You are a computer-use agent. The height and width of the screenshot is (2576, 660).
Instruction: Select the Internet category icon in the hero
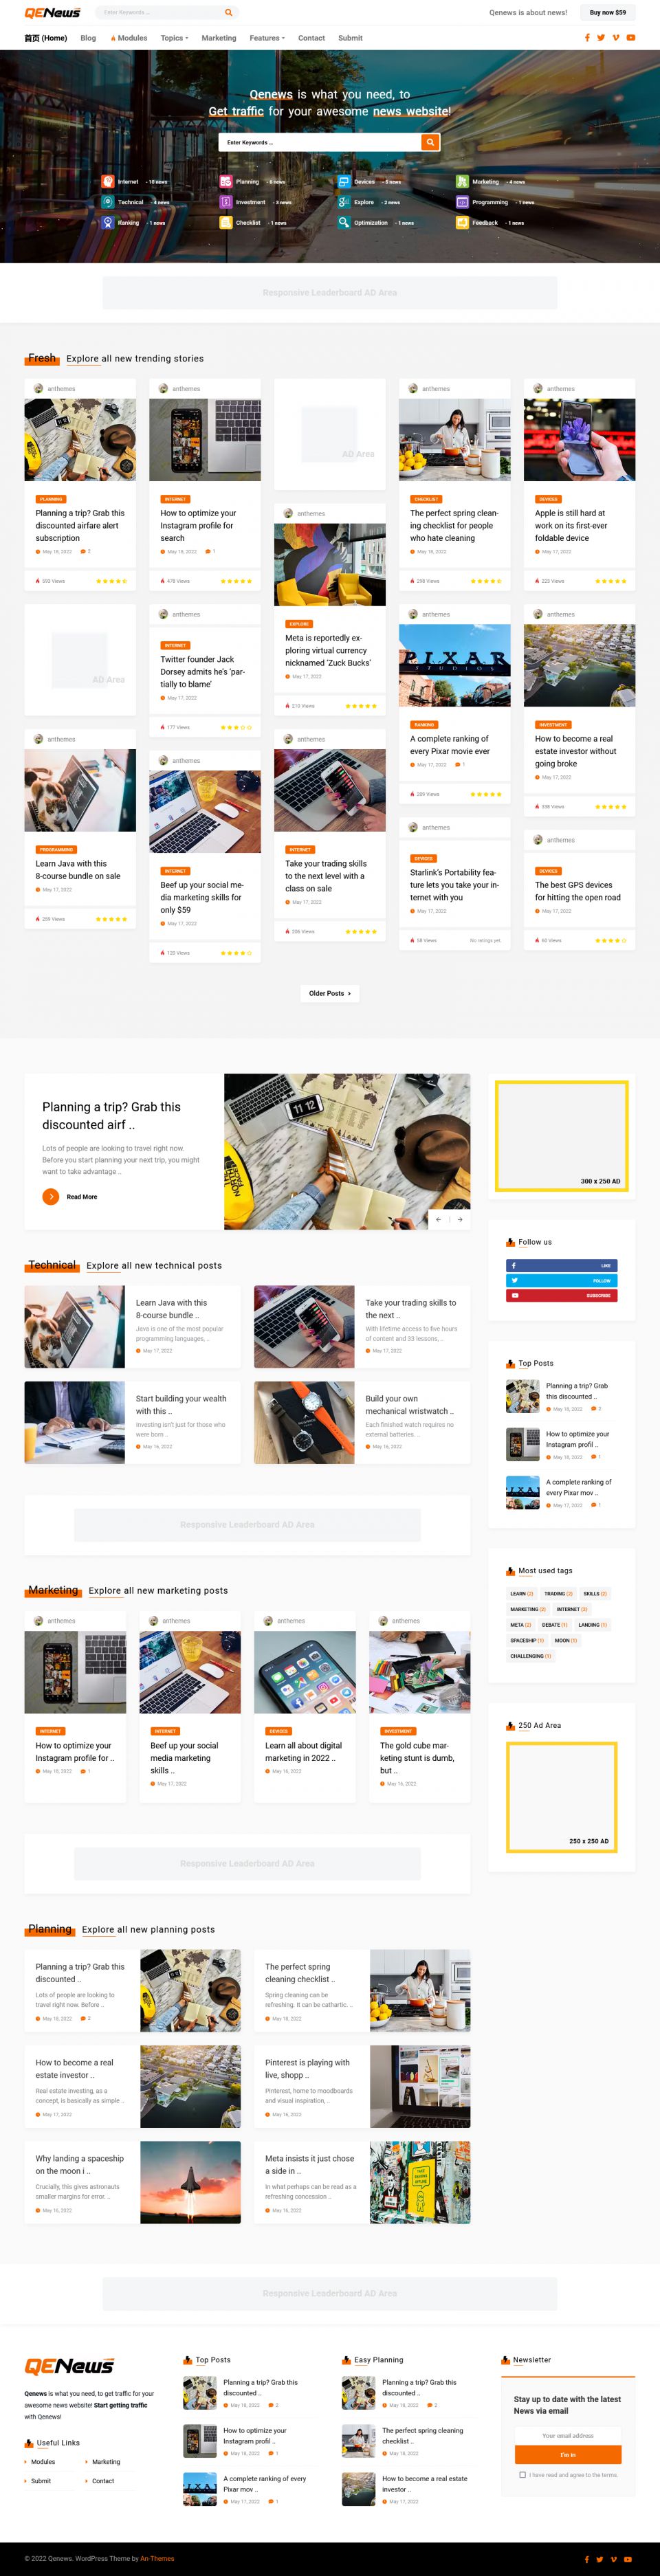107,182
